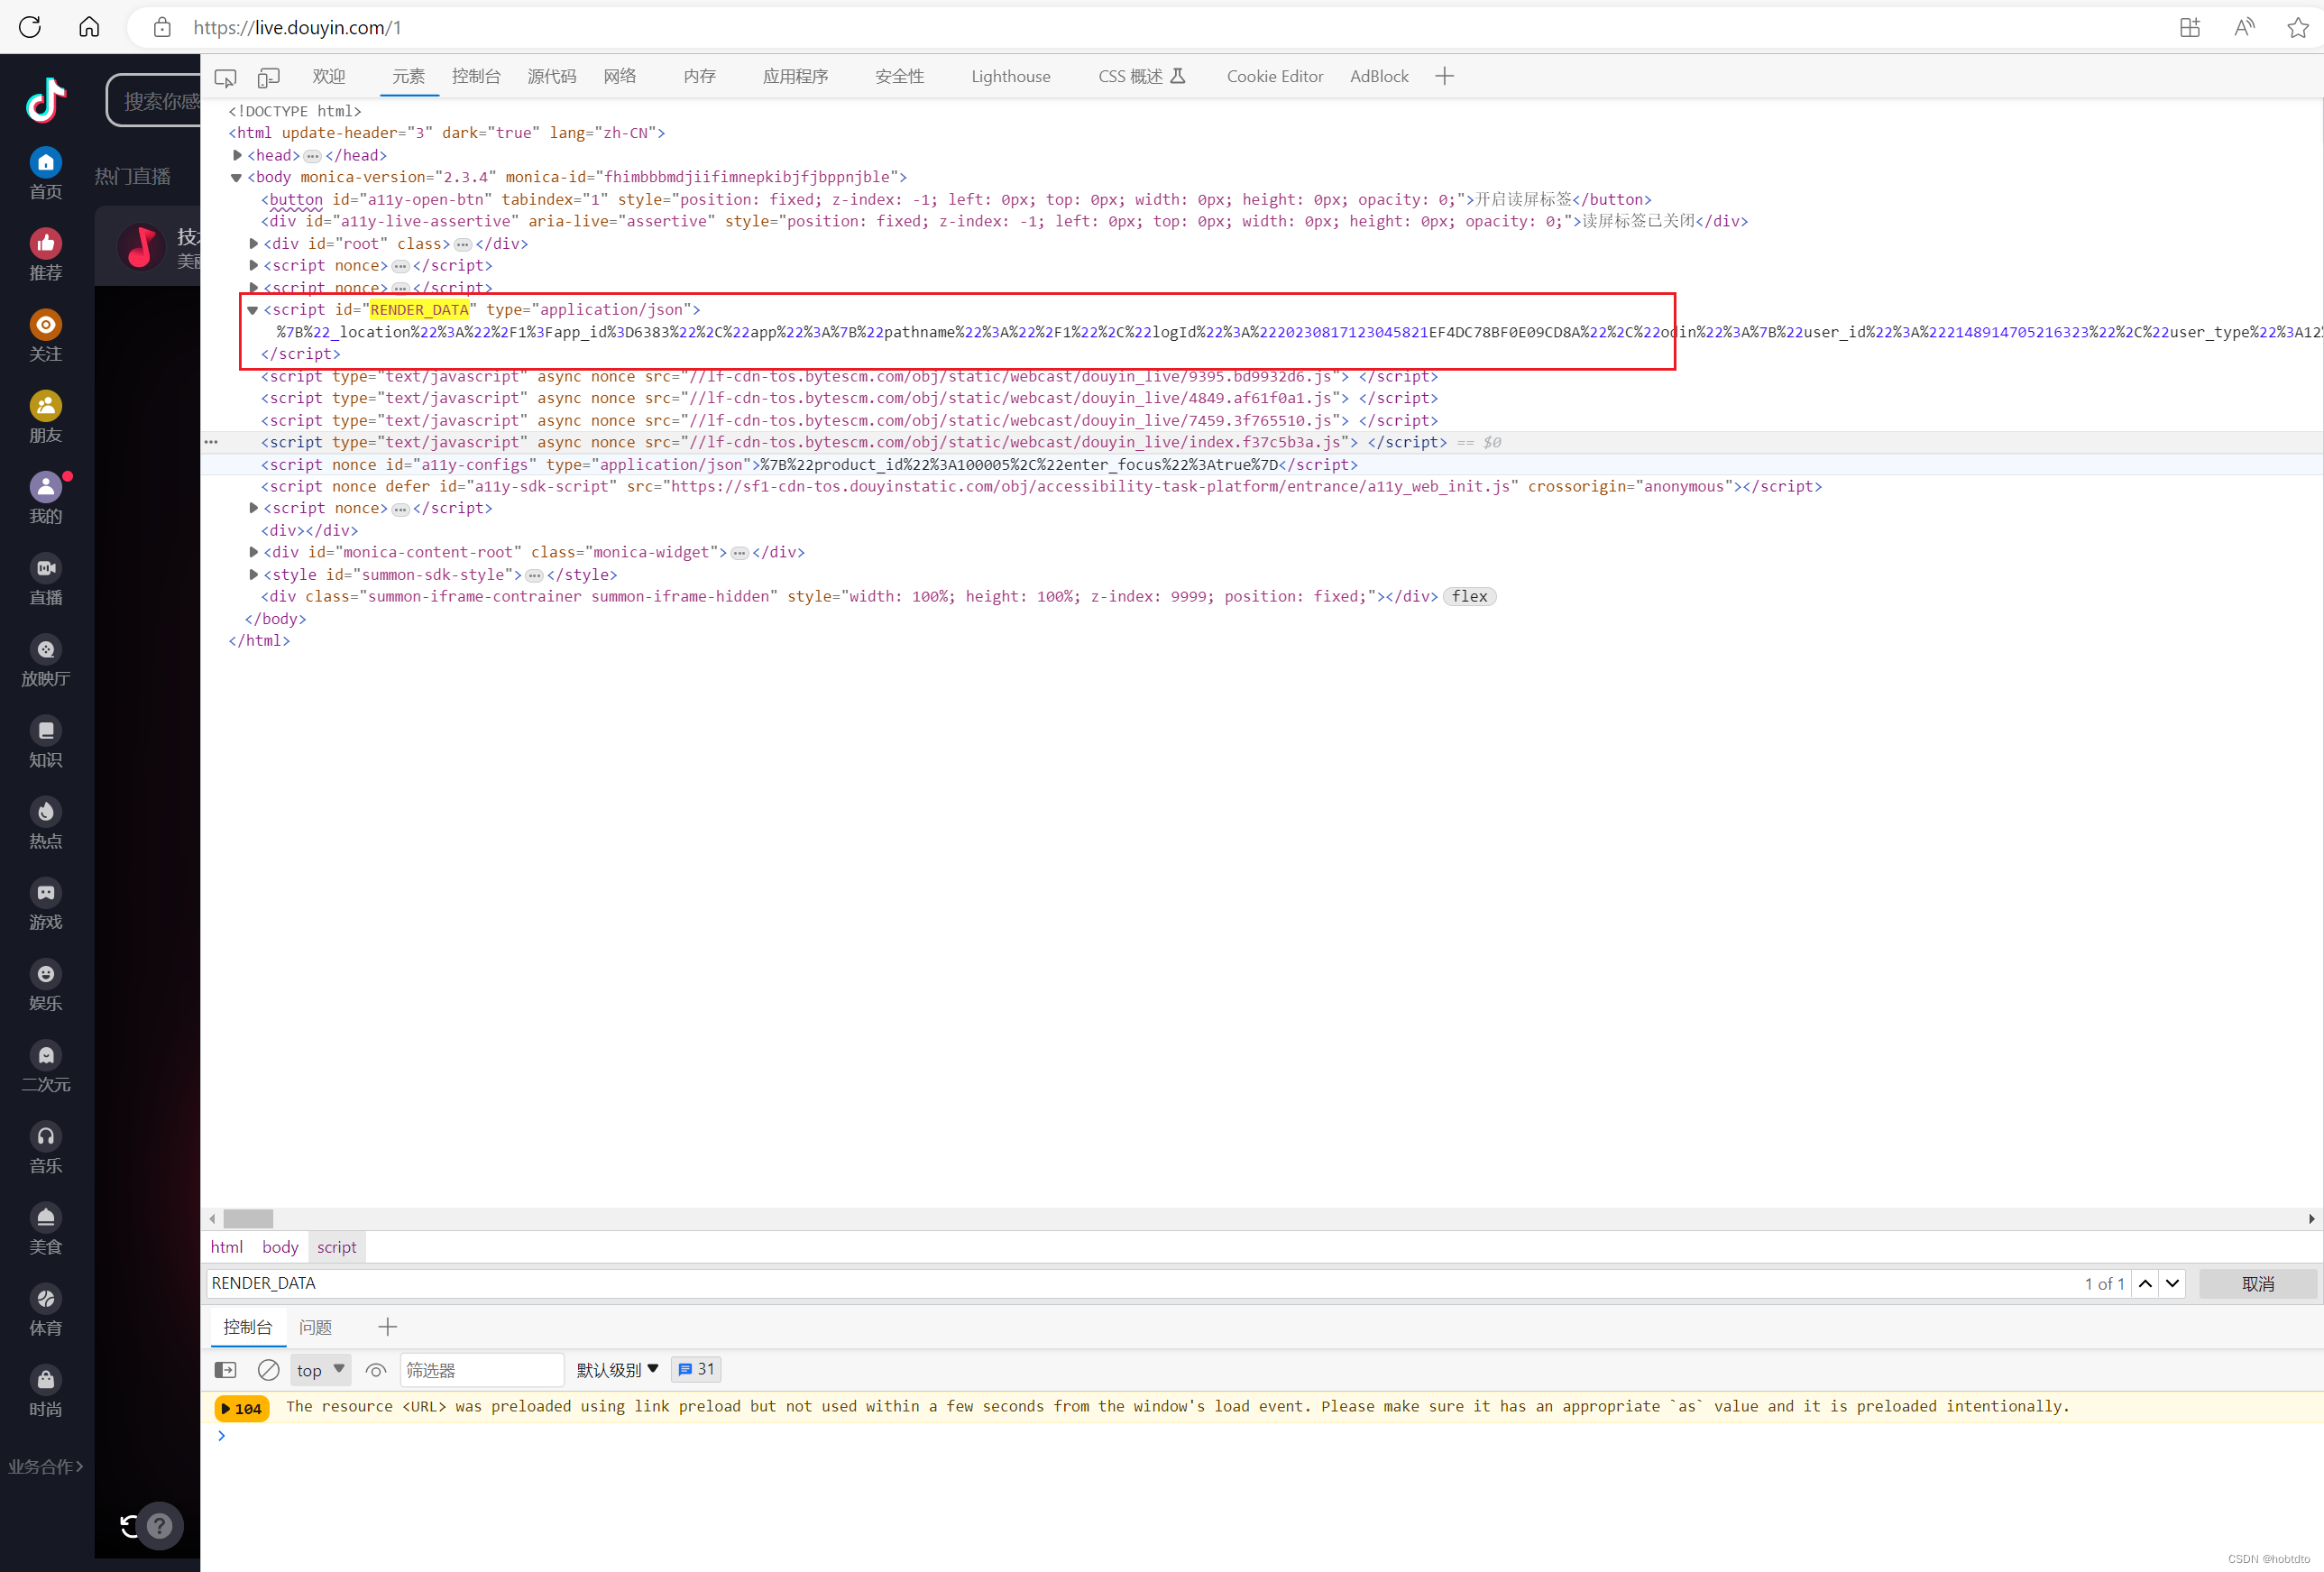2324x1572 pixels.
Task: Open 首页 in the Douyin sidebar
Action: point(46,174)
